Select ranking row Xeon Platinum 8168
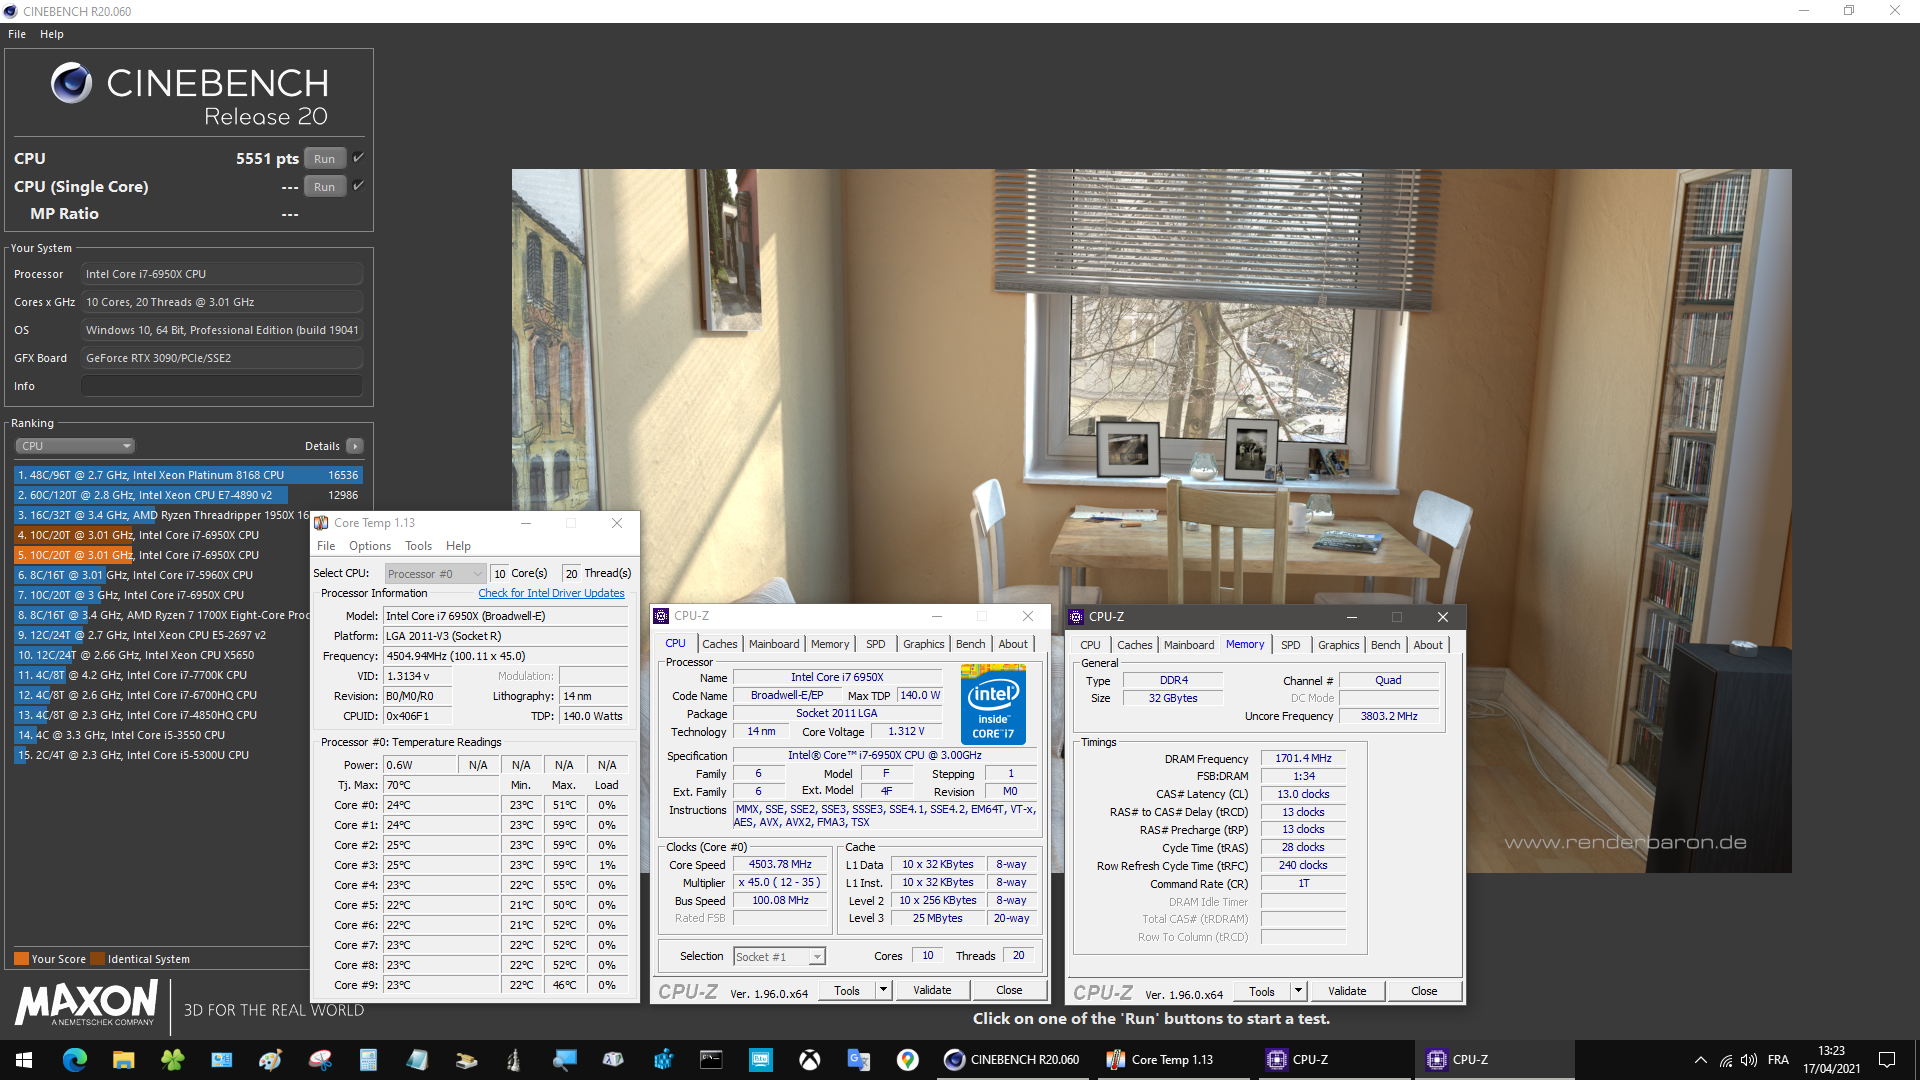 [188, 475]
